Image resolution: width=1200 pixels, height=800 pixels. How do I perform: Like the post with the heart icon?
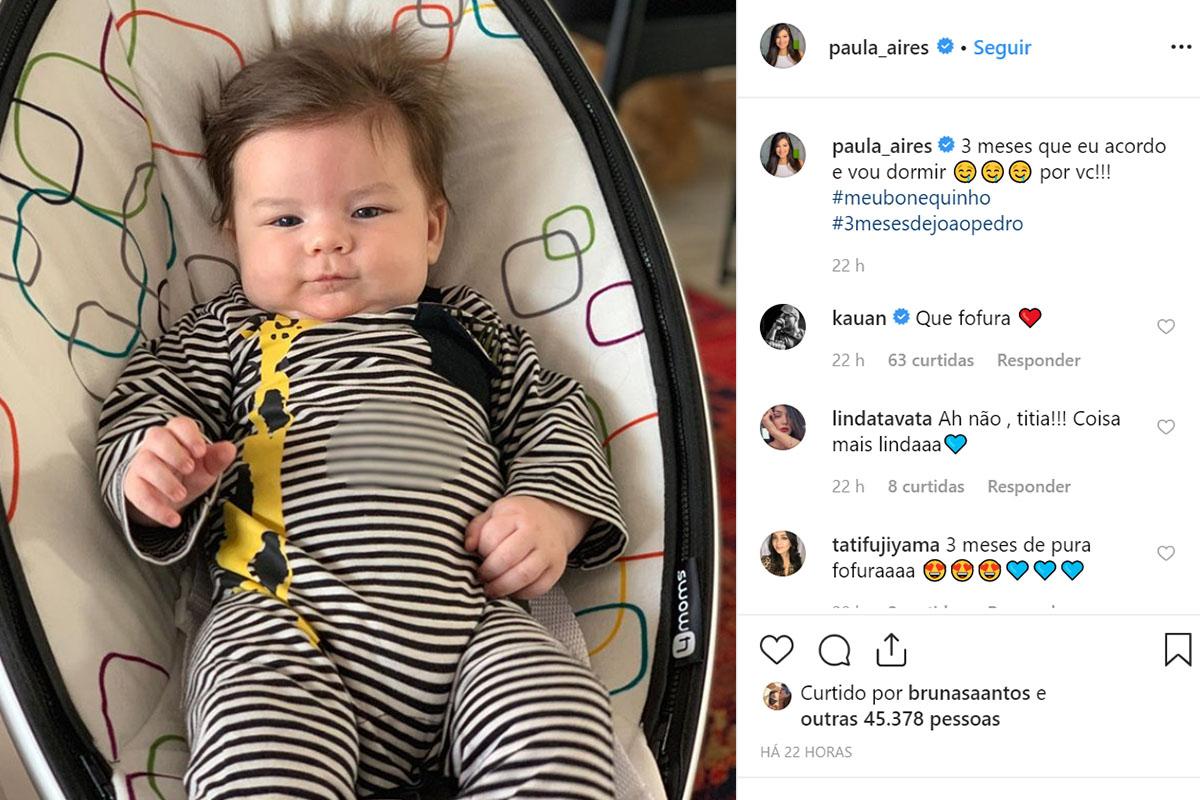pyautogui.click(x=776, y=650)
